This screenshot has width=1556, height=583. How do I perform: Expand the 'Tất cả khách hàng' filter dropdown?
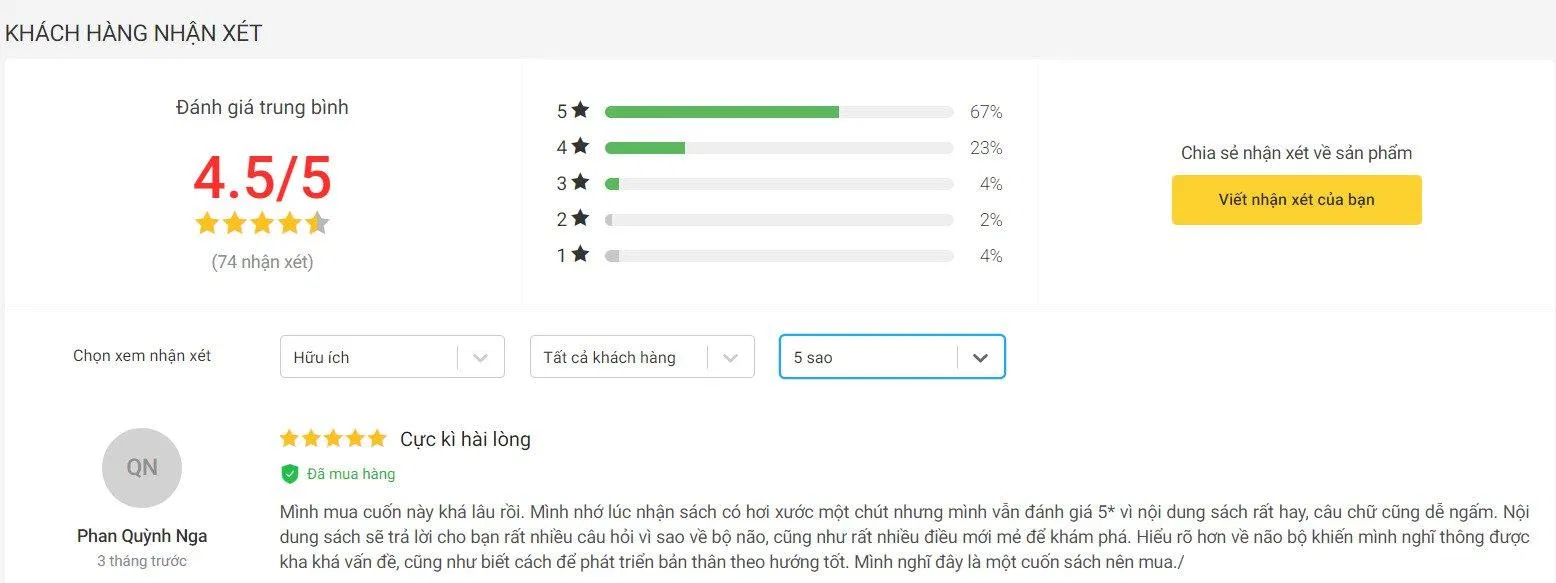(641, 356)
